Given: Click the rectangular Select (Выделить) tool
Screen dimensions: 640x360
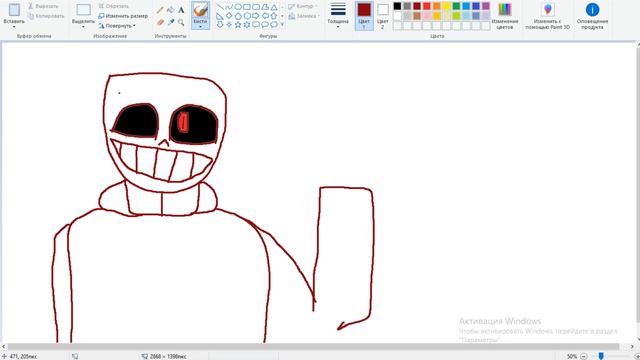Looking at the screenshot, I should pyautogui.click(x=84, y=10).
